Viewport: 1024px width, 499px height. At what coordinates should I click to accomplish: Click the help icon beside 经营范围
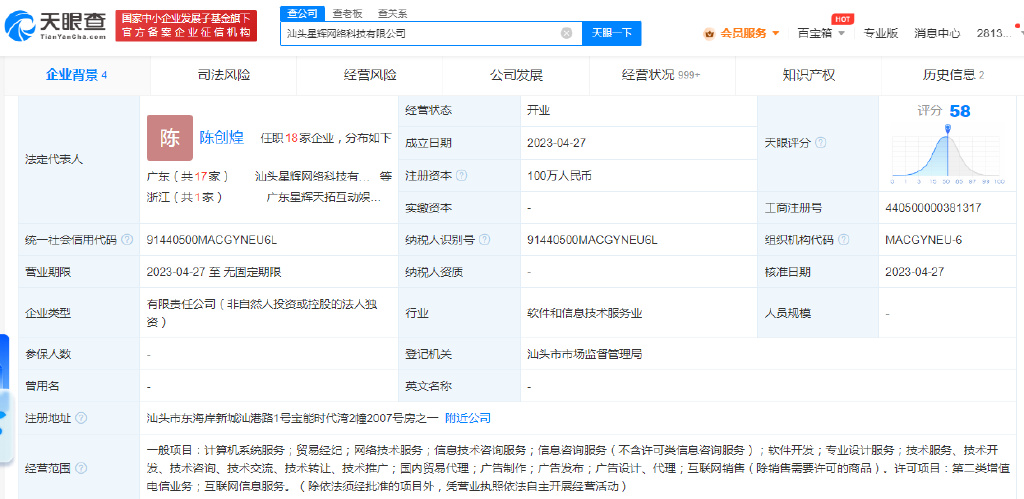80,467
